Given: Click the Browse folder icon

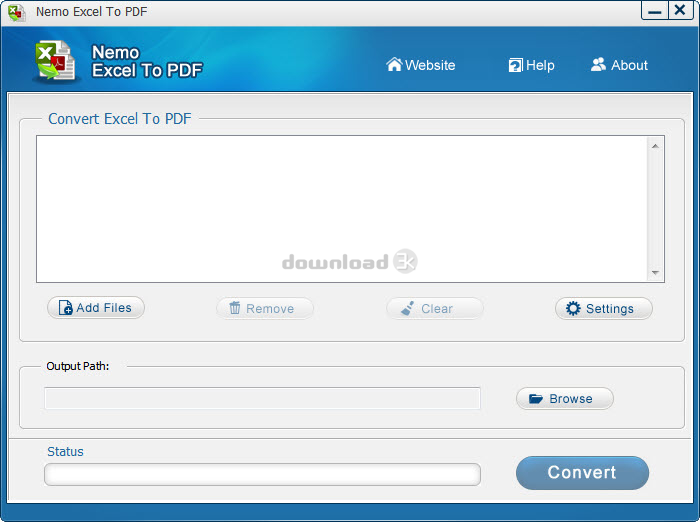Looking at the screenshot, I should point(535,399).
